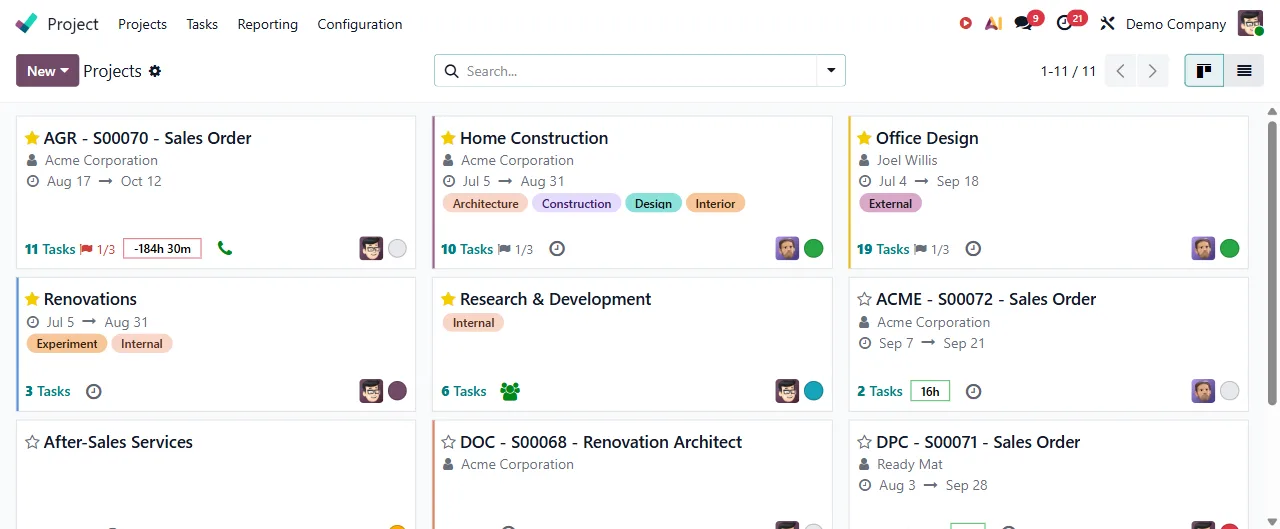Viewport: 1280px width, 529px height.
Task: Open the Project app logo
Action: click(x=27, y=23)
